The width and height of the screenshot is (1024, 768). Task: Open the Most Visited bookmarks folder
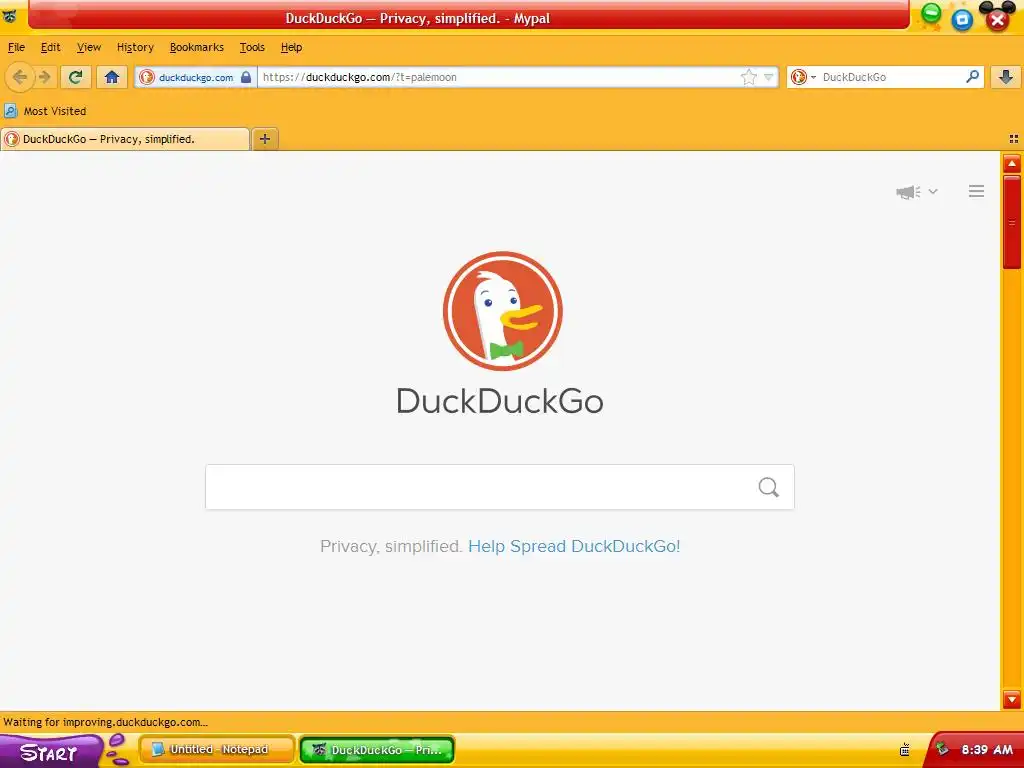click(x=46, y=111)
